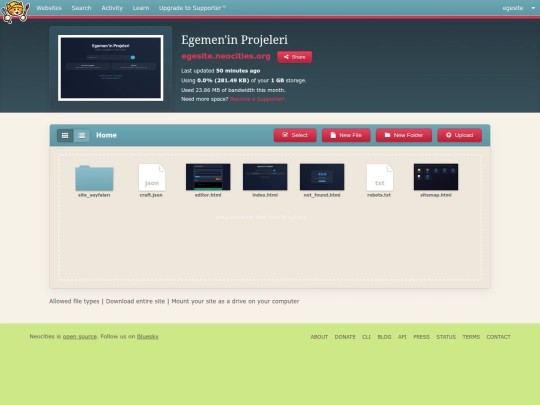This screenshot has height=405, width=540.
Task: Switch to list view icon
Action: 82,135
